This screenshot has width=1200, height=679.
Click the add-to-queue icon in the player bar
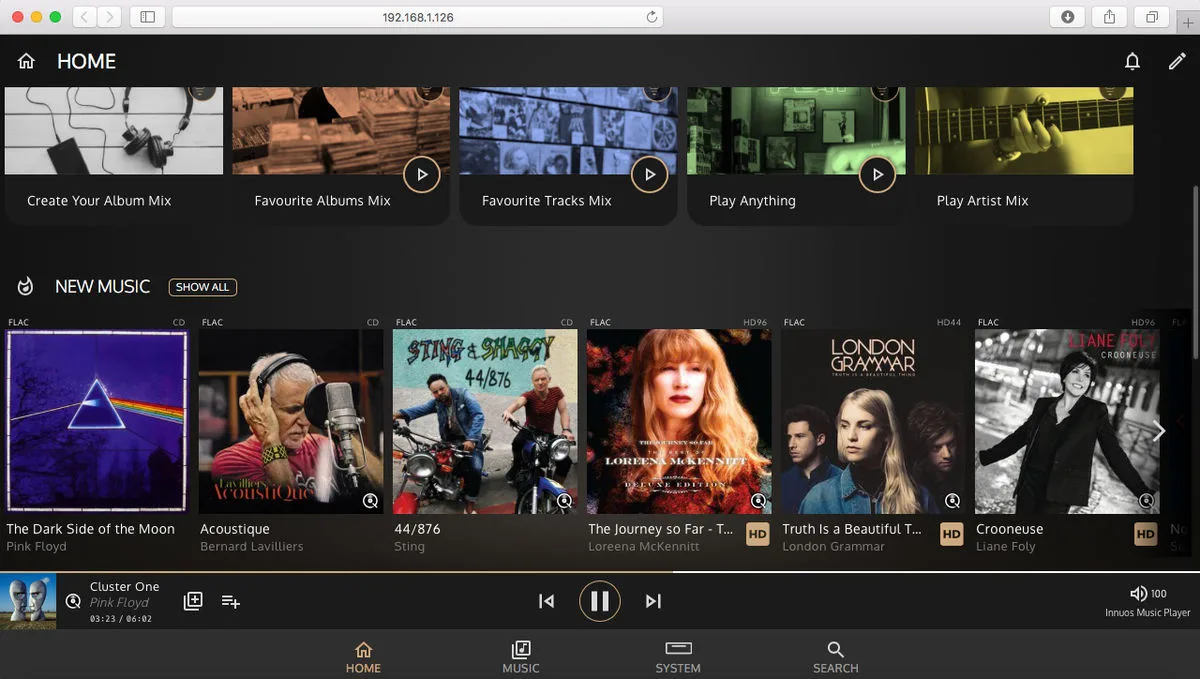tap(230, 601)
